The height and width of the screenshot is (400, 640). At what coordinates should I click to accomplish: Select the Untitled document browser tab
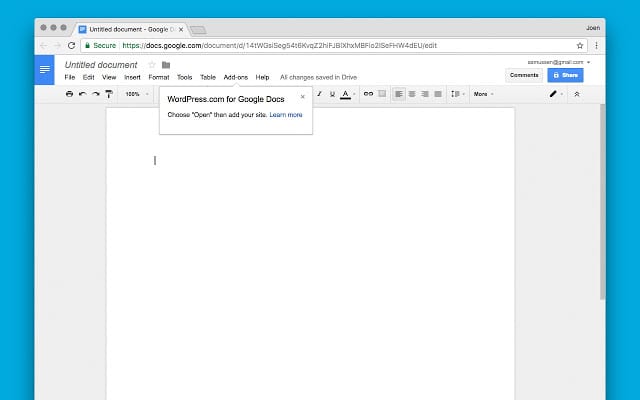coord(131,29)
